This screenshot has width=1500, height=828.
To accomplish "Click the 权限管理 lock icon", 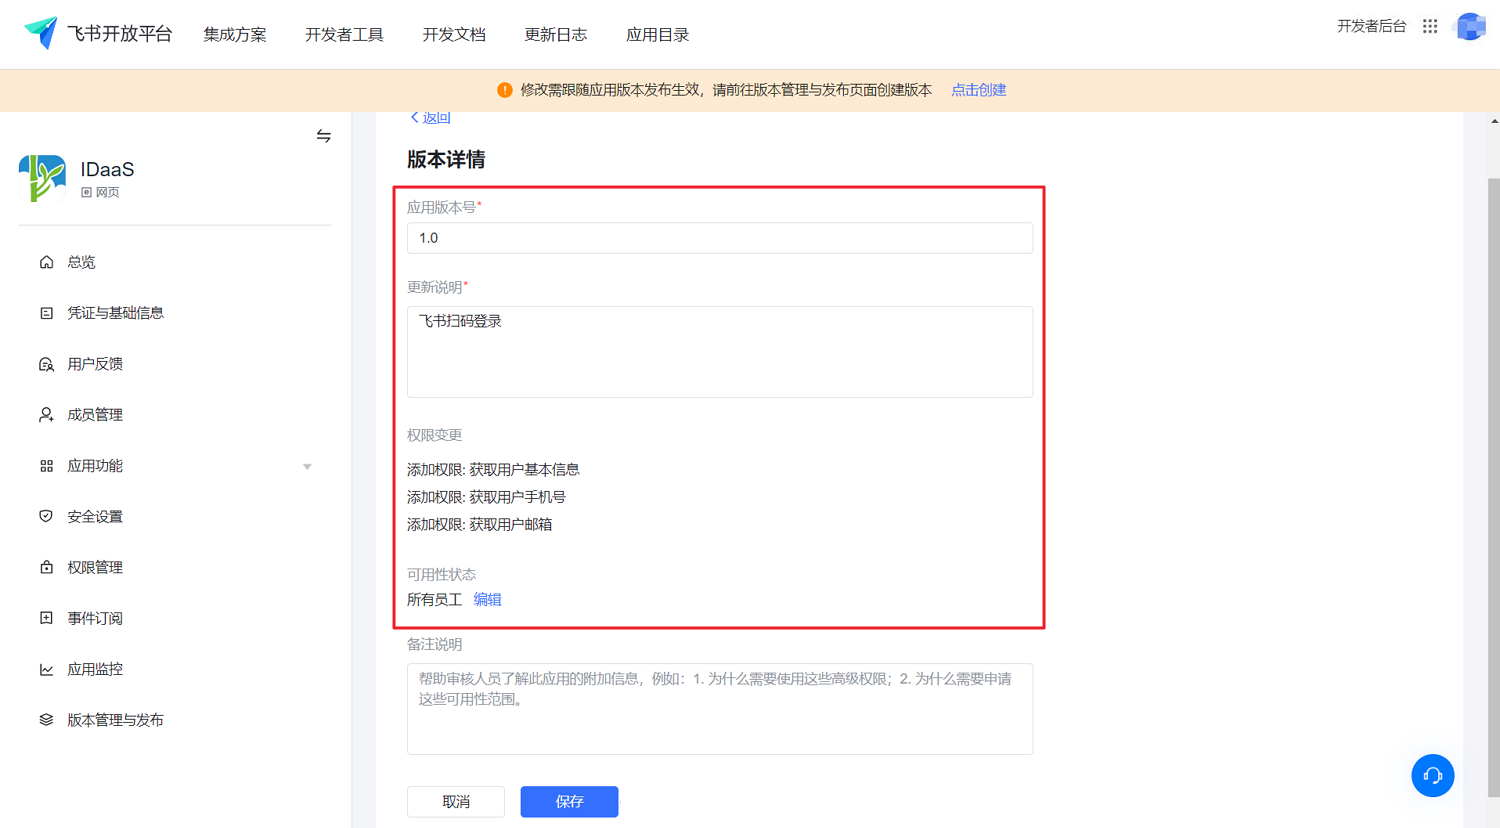I will click(46, 567).
